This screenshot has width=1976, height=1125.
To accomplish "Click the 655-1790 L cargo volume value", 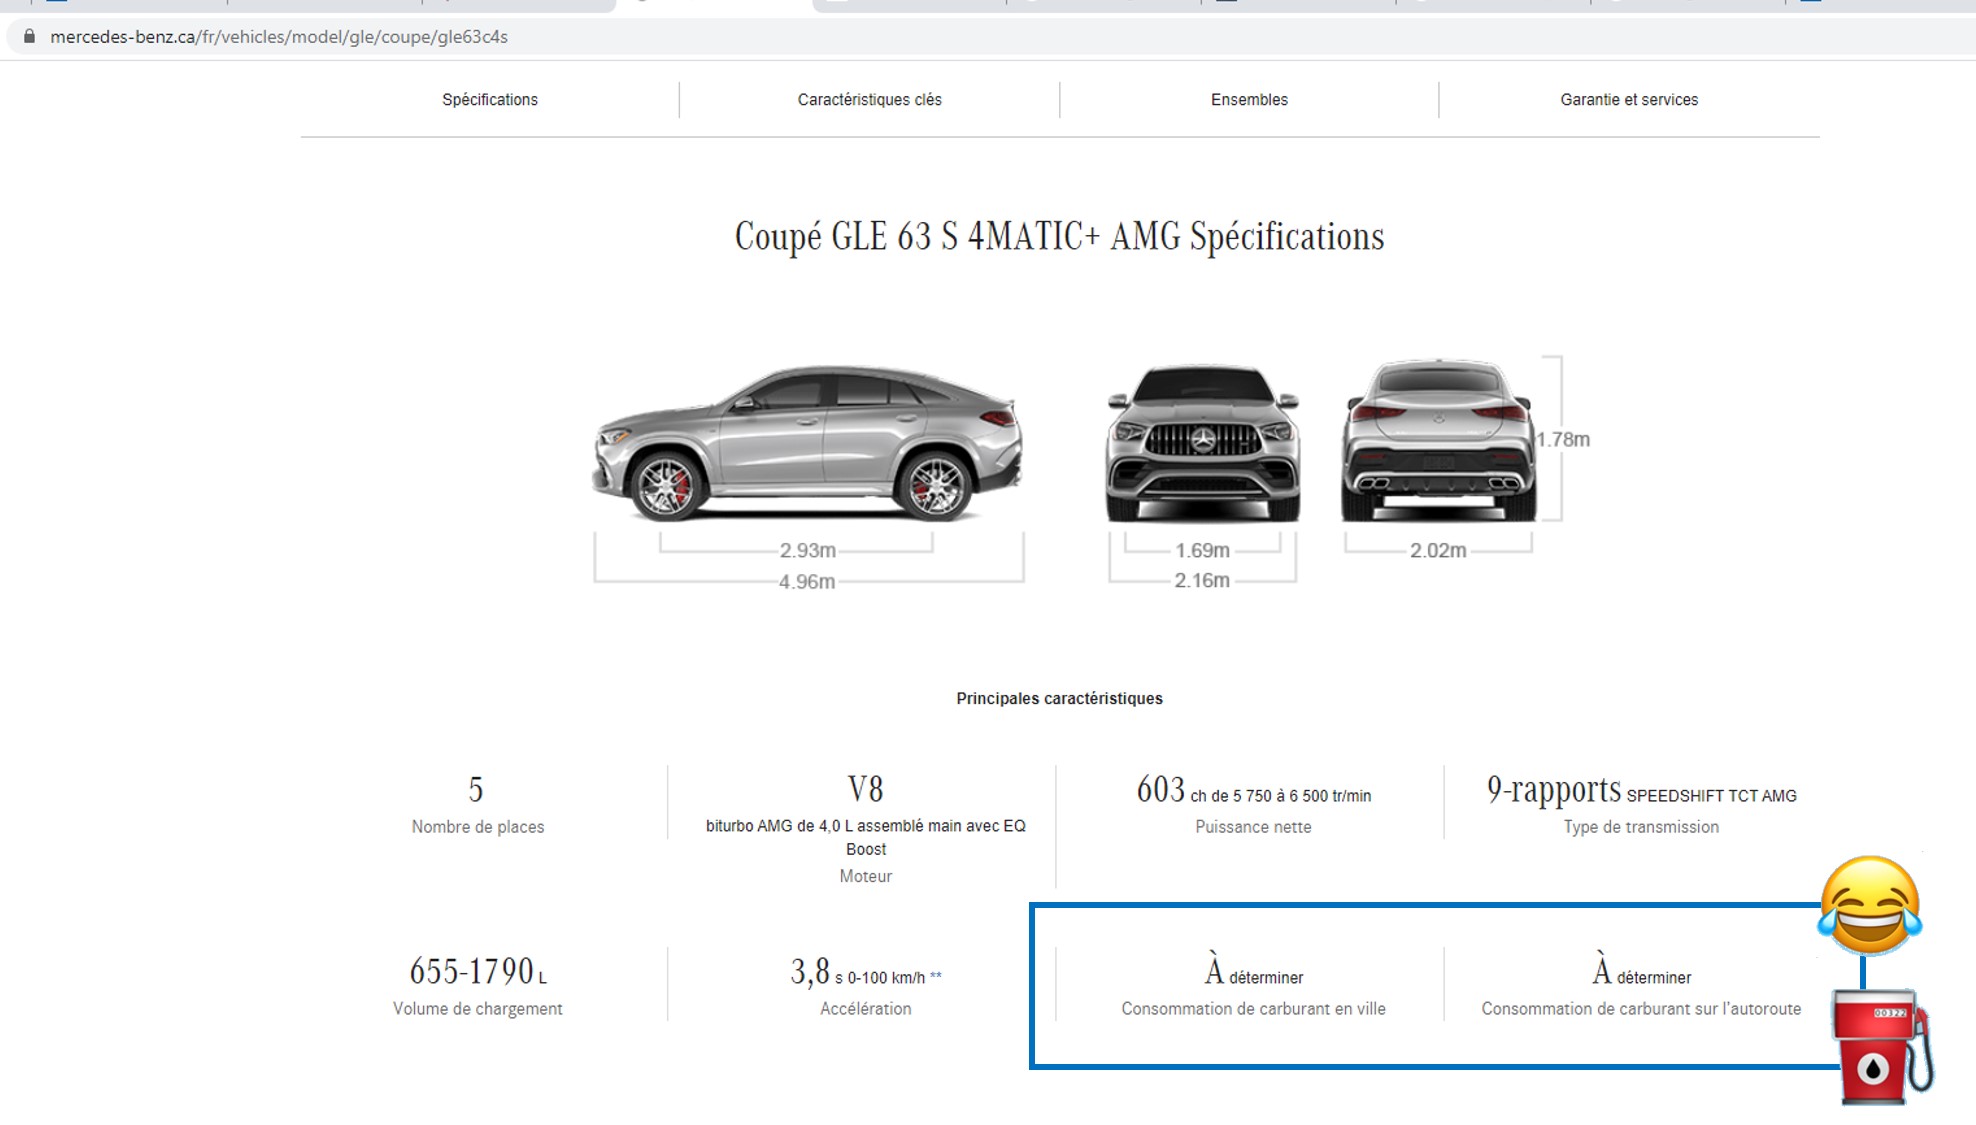I will [x=478, y=971].
